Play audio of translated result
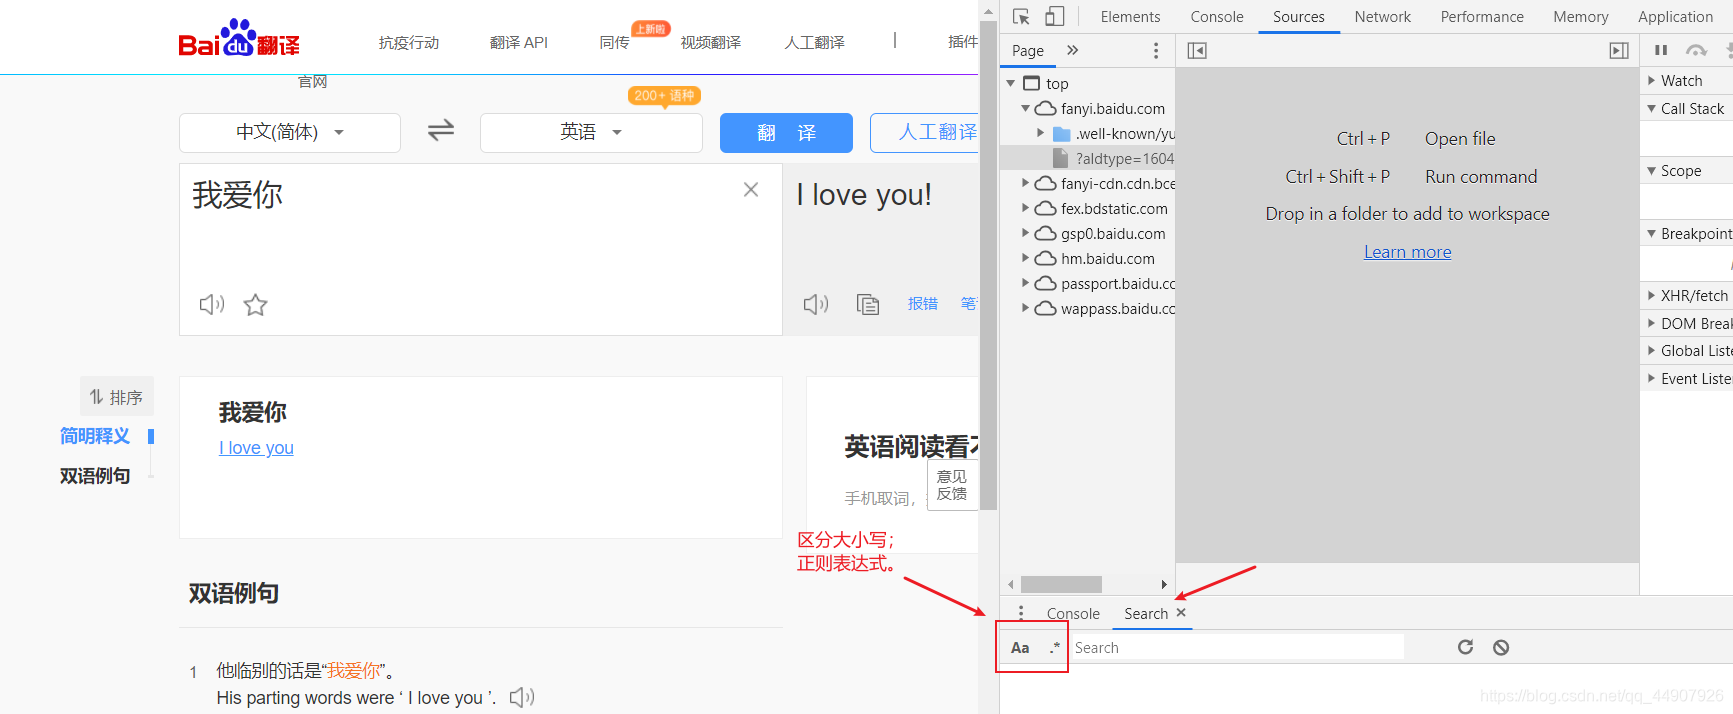The height and width of the screenshot is (714, 1733). 816,304
